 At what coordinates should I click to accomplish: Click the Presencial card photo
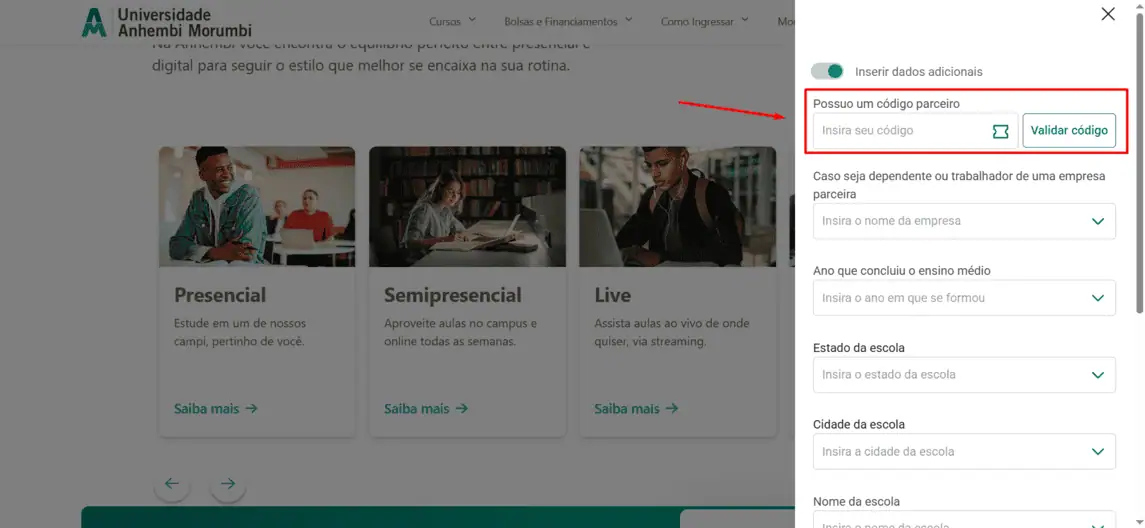pyautogui.click(x=257, y=207)
